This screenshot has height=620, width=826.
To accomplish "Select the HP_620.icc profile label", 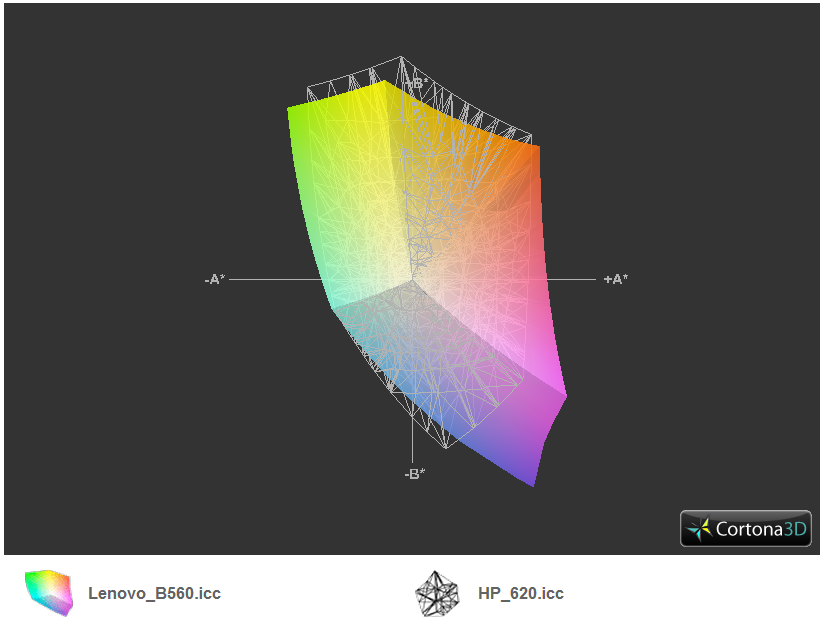I will pos(521,594).
